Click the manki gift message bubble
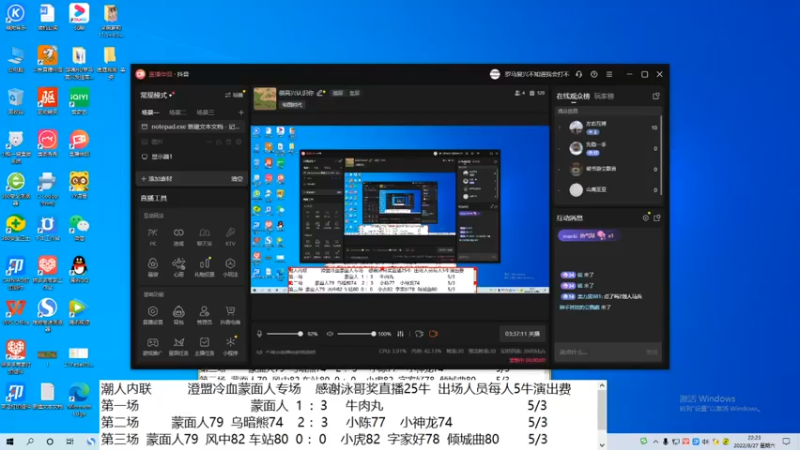 588,235
